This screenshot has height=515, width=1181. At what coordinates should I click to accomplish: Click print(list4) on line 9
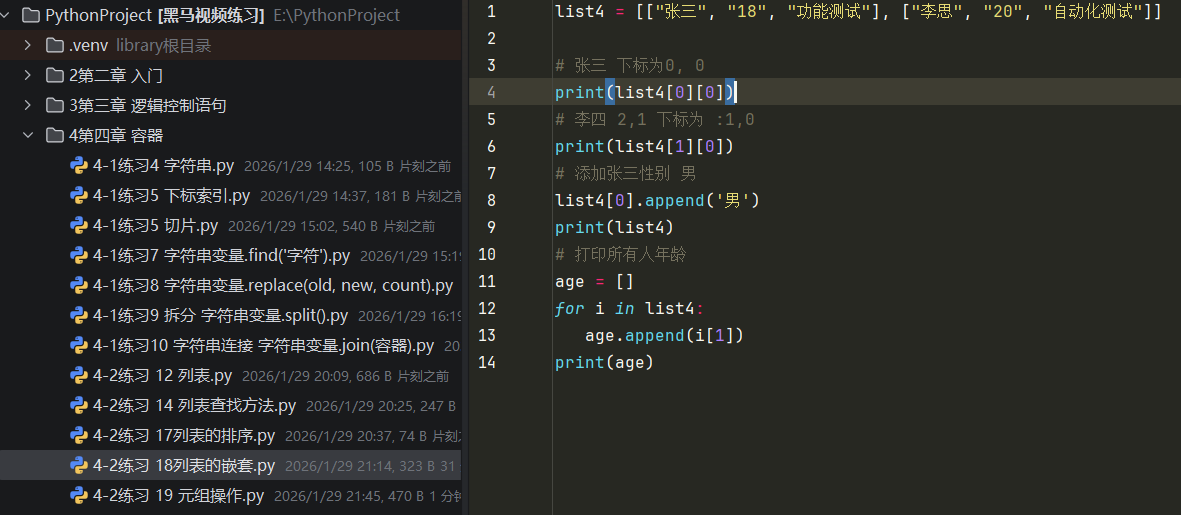[615, 228]
